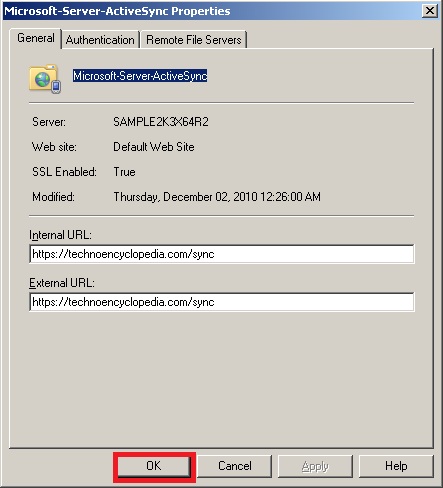Viewport: 443px width, 488px height.
Task: Click the External URL label
Action: tap(62, 283)
